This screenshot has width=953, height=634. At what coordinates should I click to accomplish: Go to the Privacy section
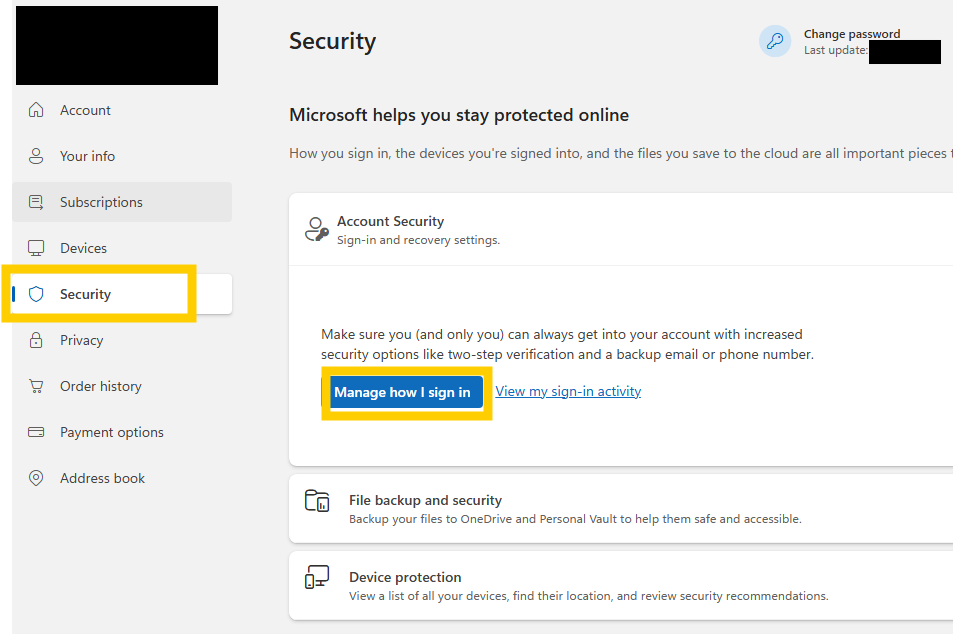click(x=81, y=340)
